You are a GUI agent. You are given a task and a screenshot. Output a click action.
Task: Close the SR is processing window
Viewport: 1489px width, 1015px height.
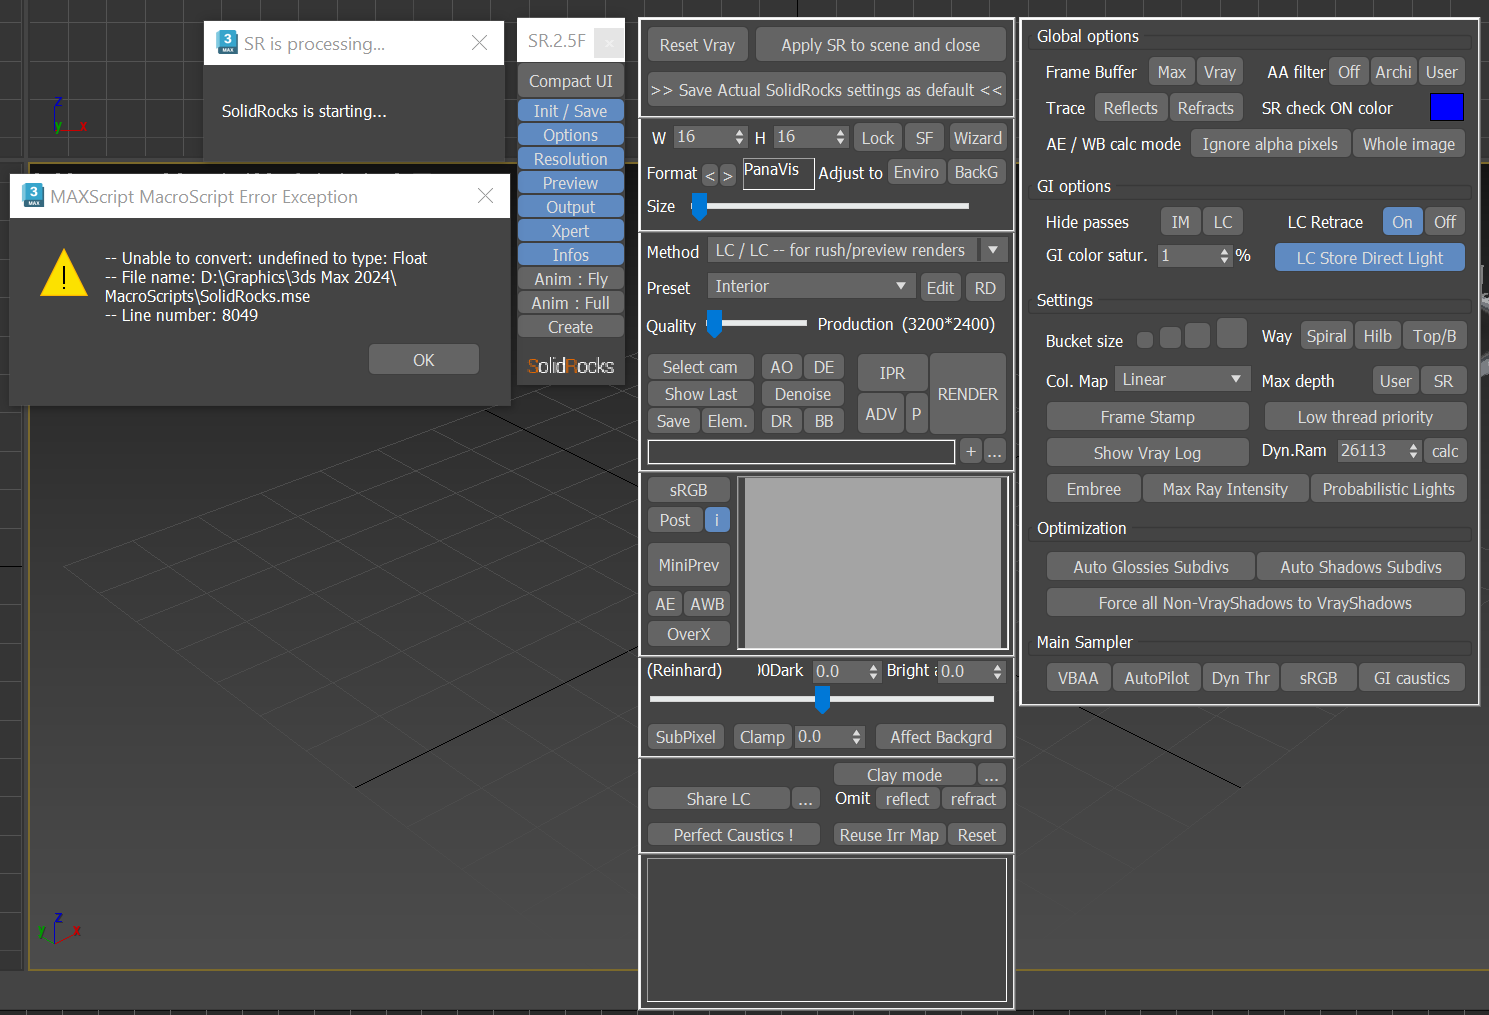[480, 43]
